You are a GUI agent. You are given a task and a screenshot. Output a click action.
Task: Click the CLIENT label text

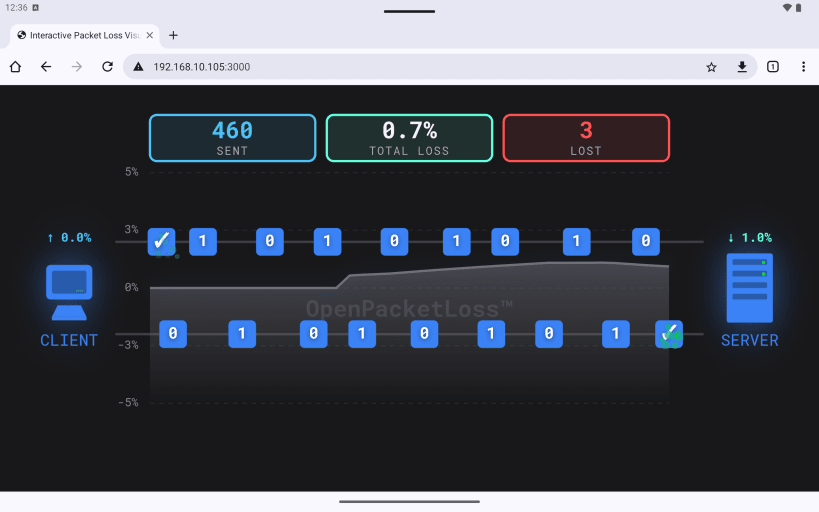tap(69, 341)
